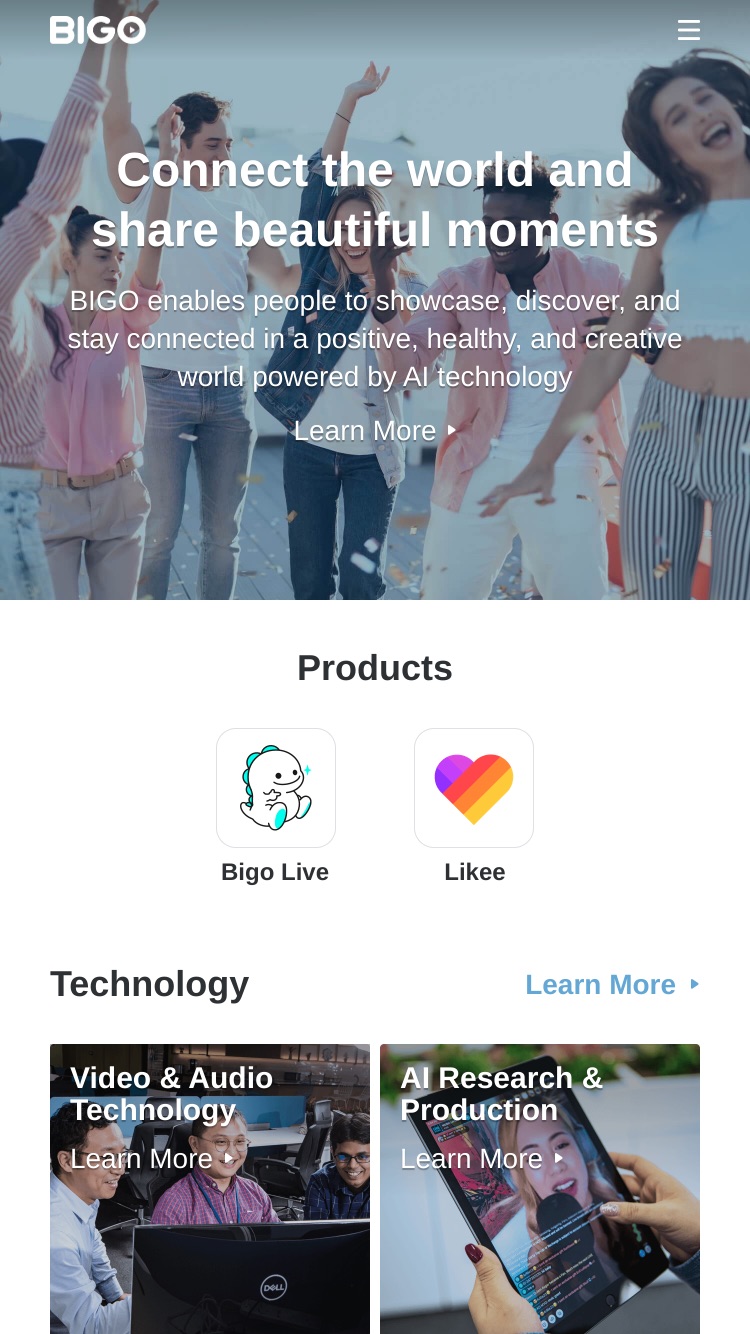Screen dimensions: 750x1334
Task: Open the hamburger navigation menu
Action: [689, 30]
